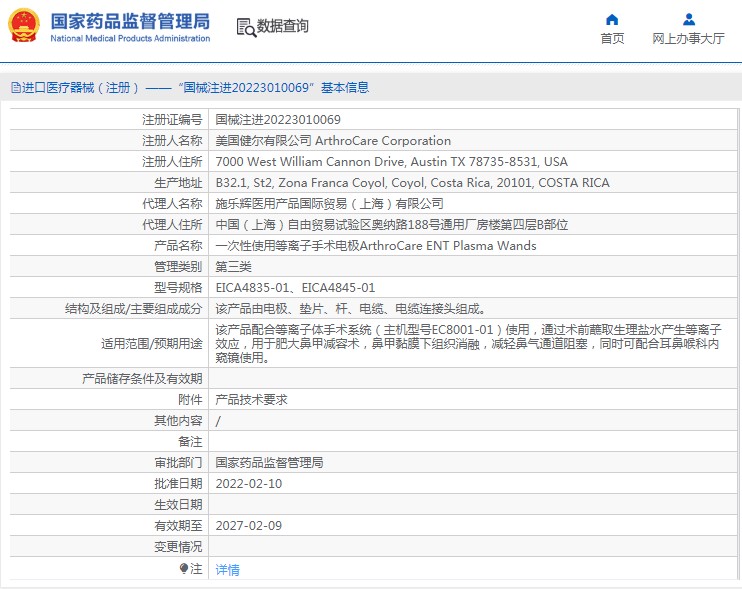Click the 注册人名称 label
The image size is (742, 589).
tap(172, 141)
